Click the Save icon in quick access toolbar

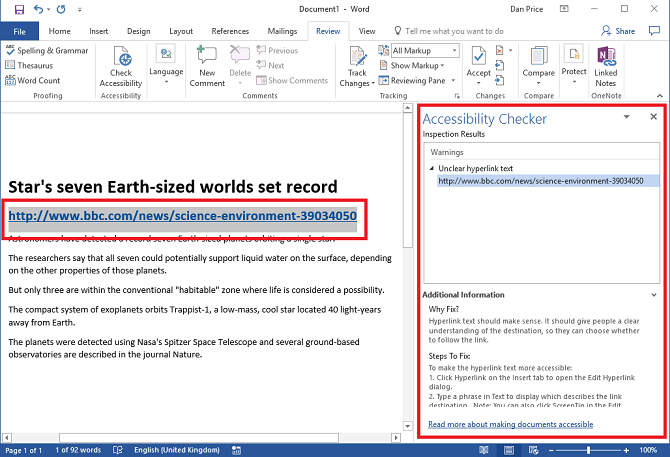pyautogui.click(x=19, y=9)
